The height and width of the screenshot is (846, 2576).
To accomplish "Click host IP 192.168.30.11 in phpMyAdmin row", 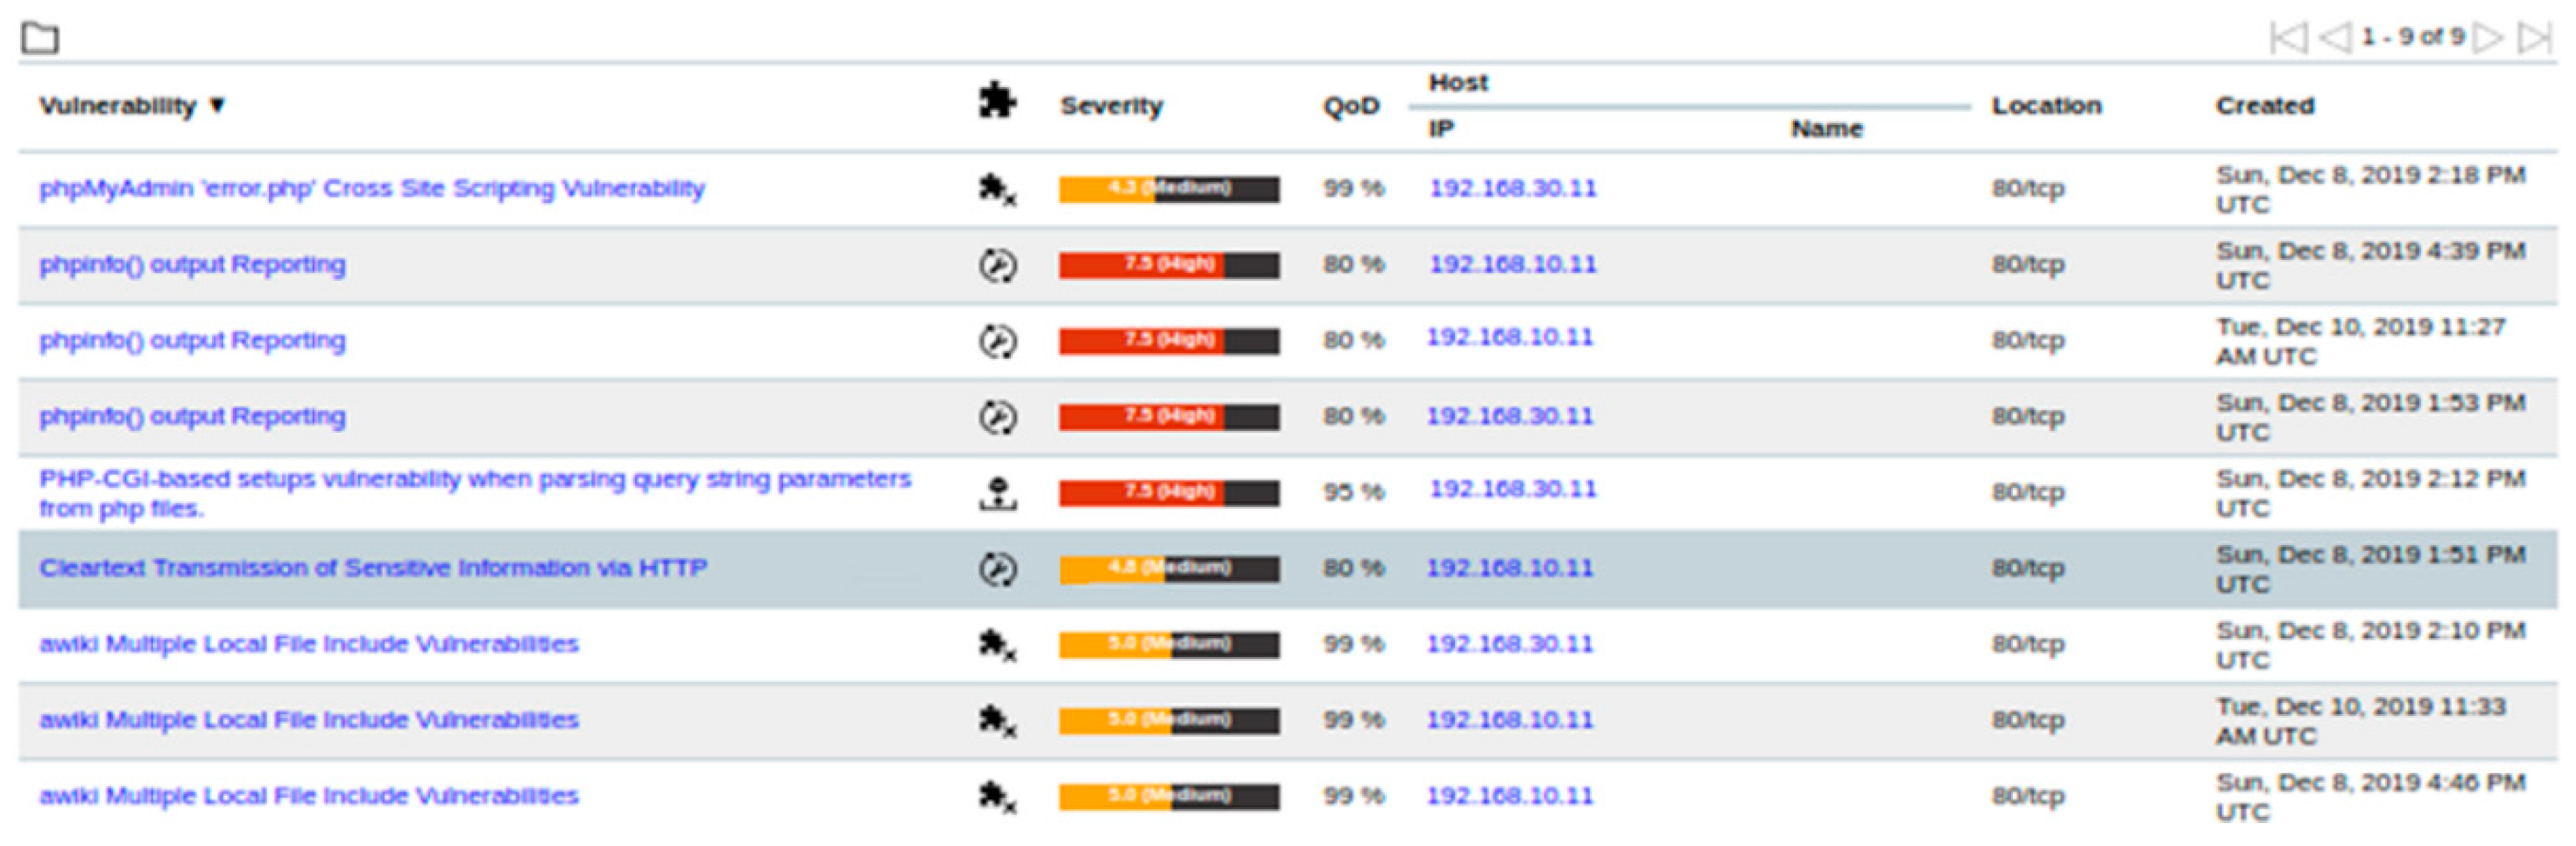I will (1513, 189).
